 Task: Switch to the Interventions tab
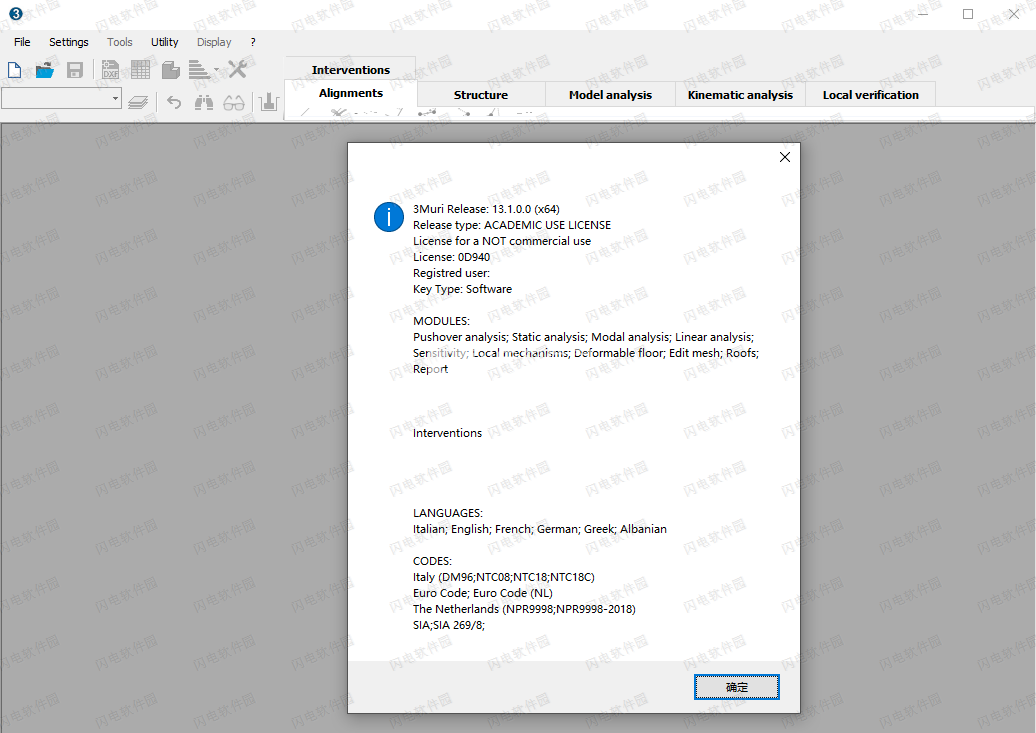tap(351, 69)
